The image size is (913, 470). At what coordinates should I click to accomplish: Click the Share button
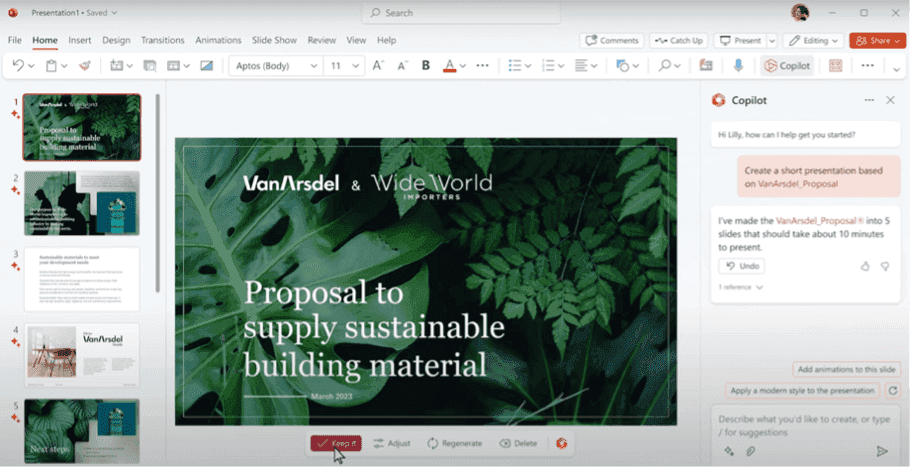point(877,41)
